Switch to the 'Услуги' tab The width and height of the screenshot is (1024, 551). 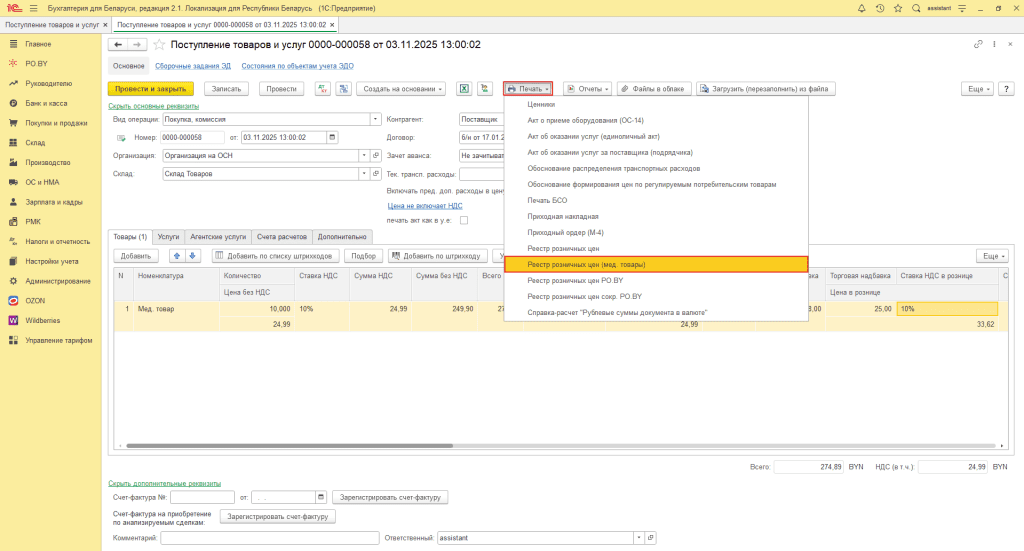click(x=168, y=237)
